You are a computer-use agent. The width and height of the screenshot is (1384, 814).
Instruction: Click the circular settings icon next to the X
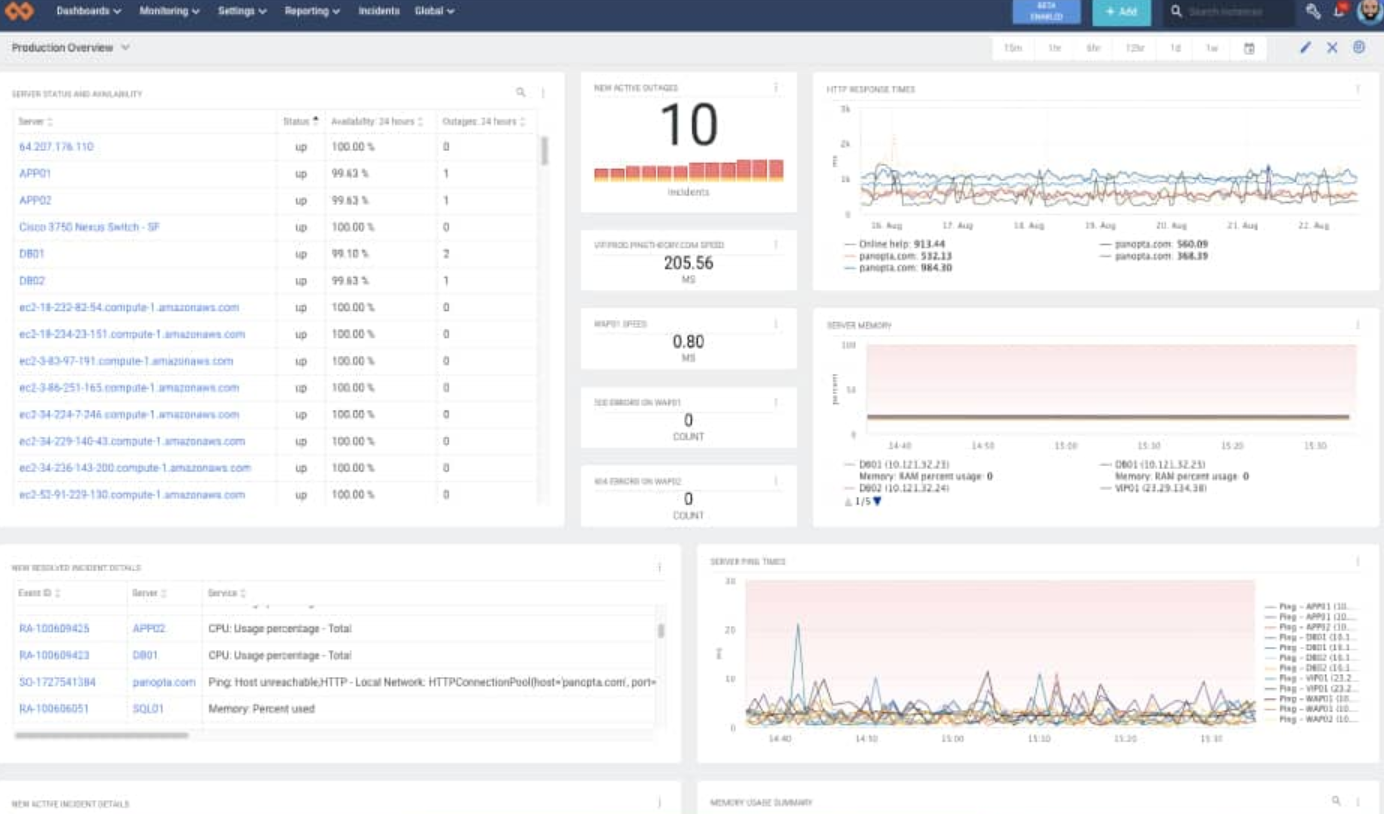pos(1359,47)
